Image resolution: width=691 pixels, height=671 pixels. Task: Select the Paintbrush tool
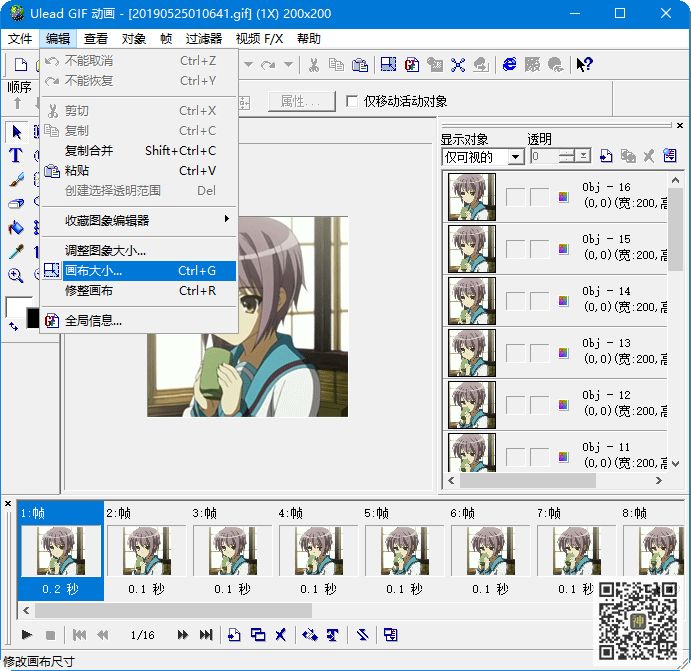[x=16, y=180]
